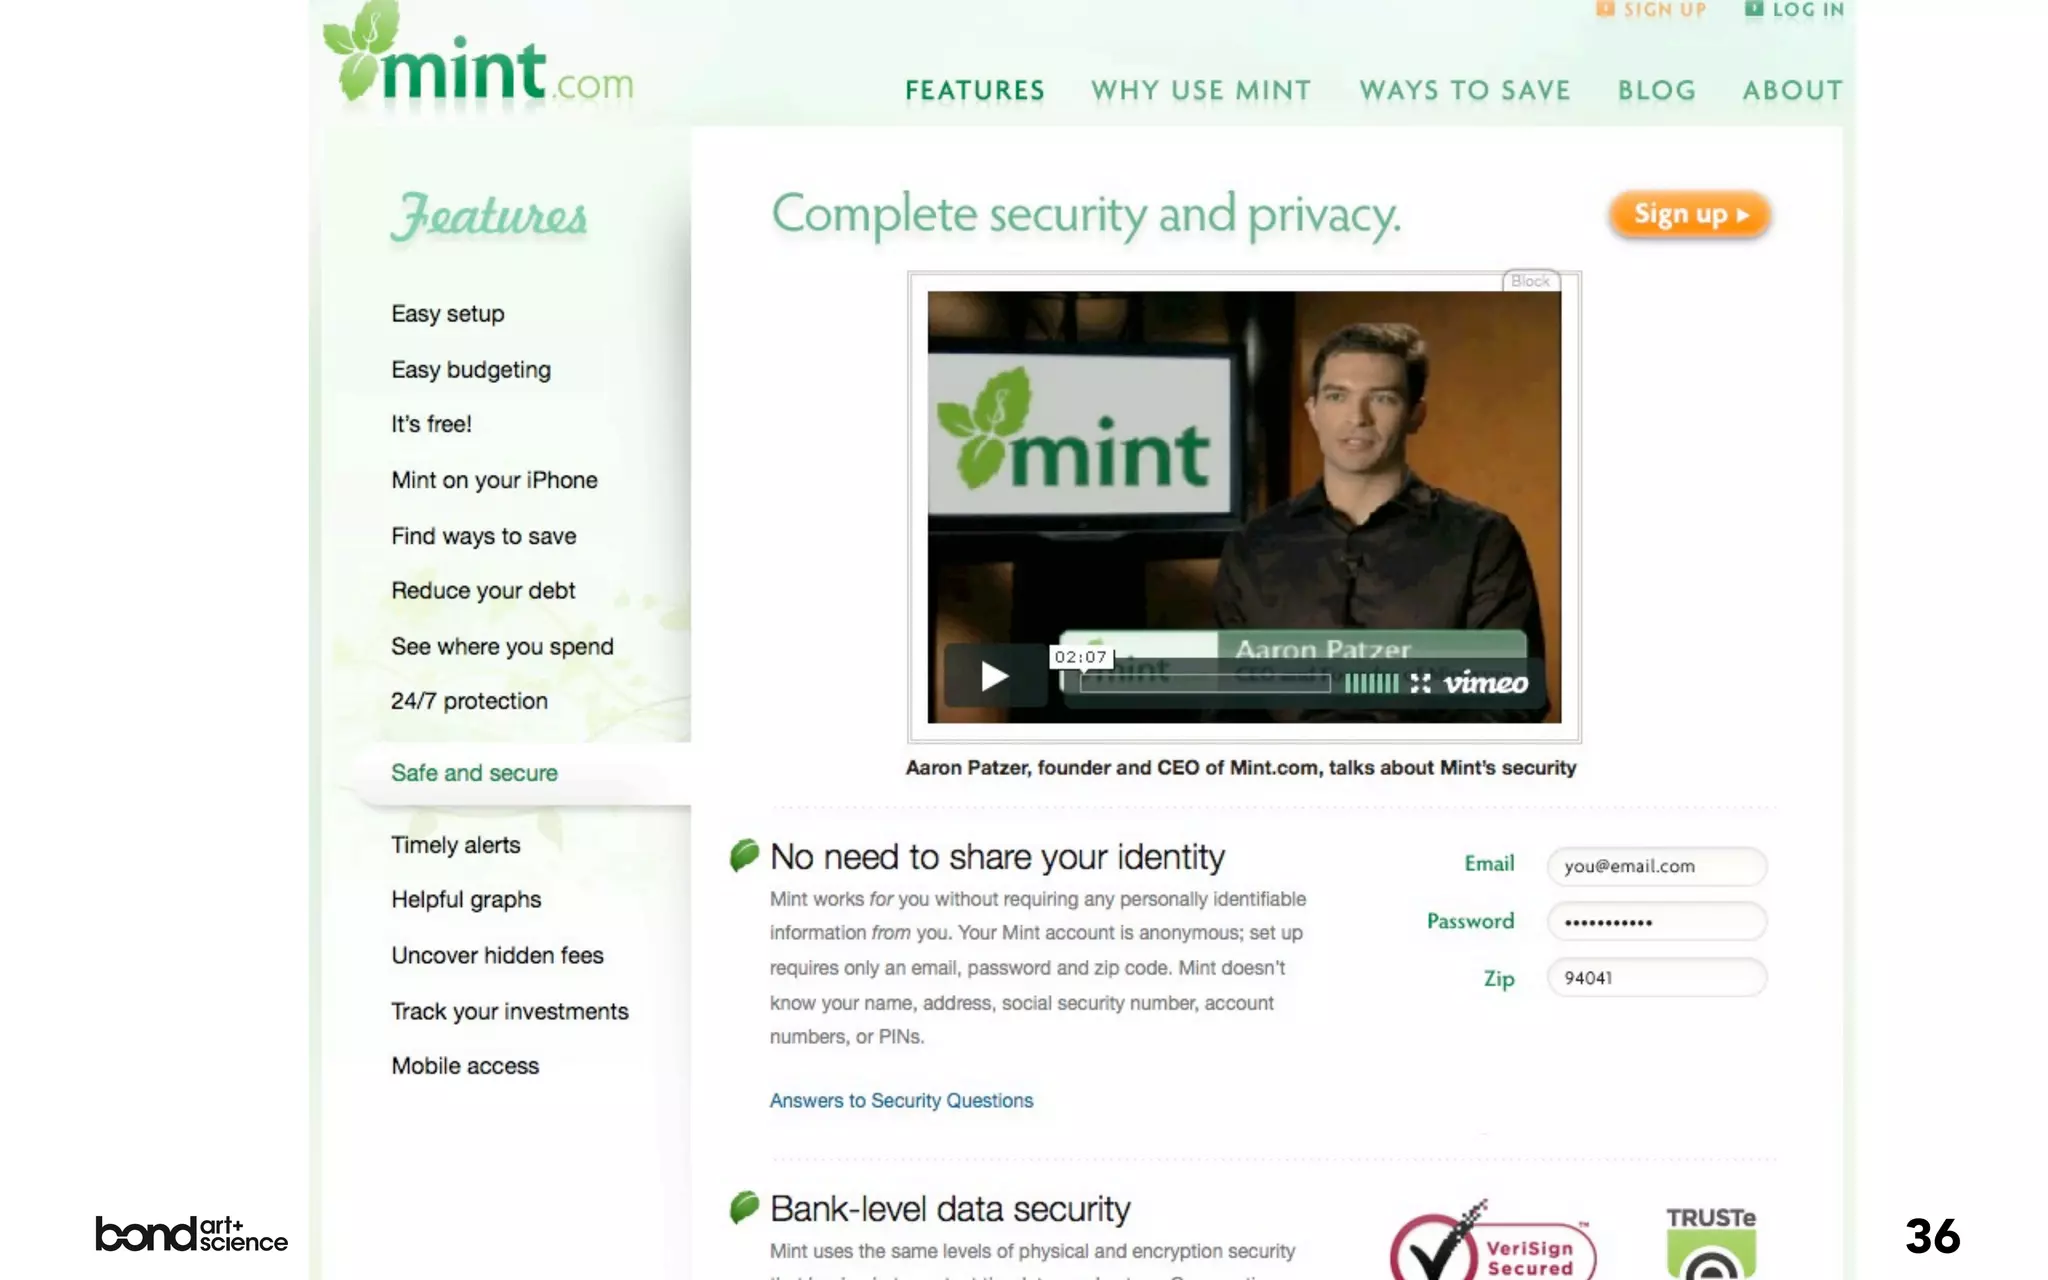Click the orange Sign up button

point(1690,215)
